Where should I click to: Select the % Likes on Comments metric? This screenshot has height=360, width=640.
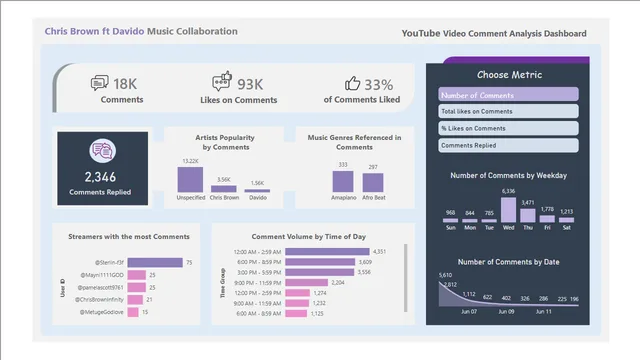point(508,128)
